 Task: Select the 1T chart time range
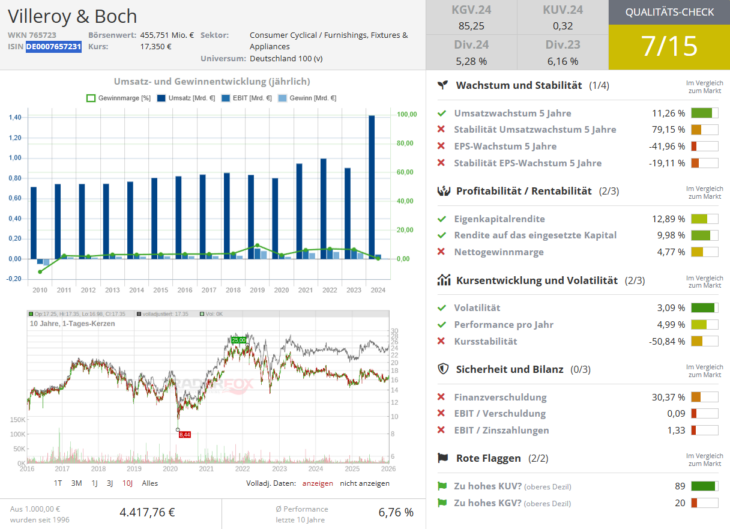[x=58, y=483]
